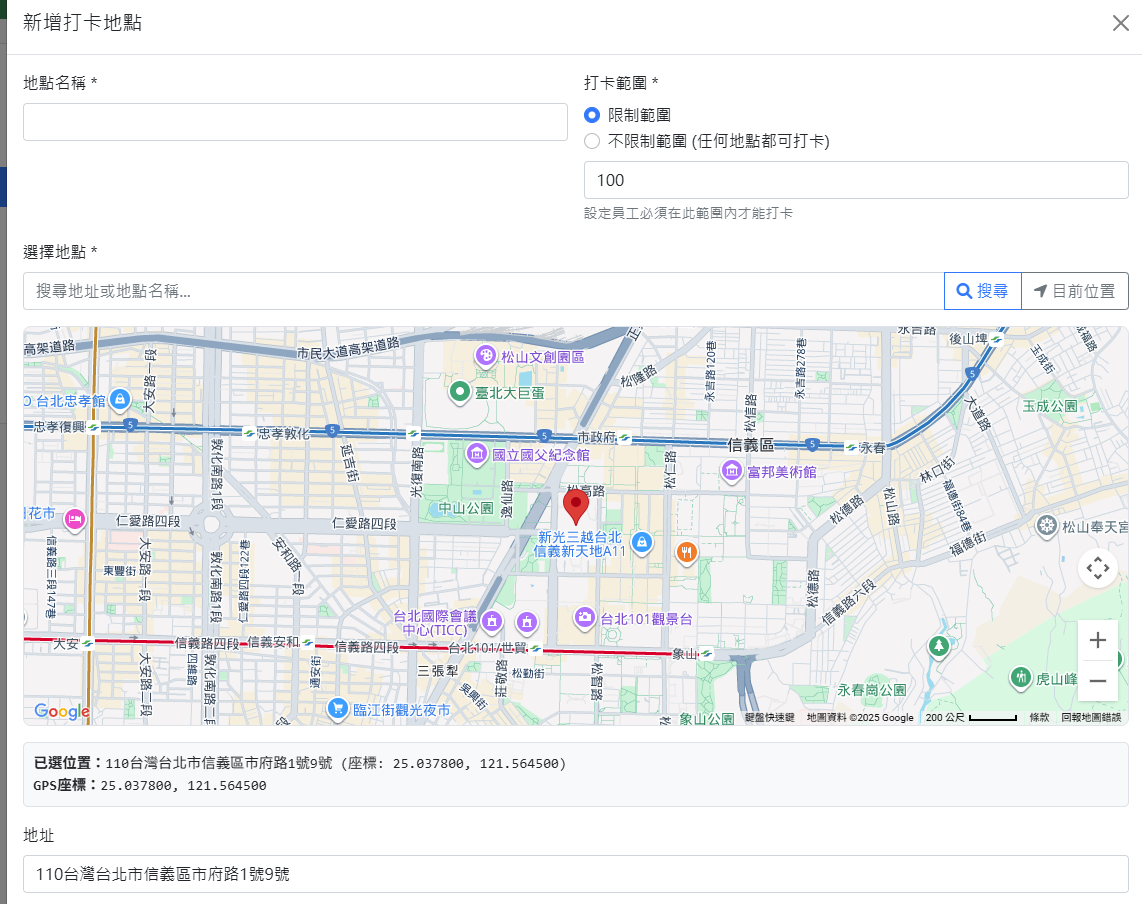The image size is (1142, 904).
Task: Select 不限制範圍 radio option
Action: click(x=592, y=141)
